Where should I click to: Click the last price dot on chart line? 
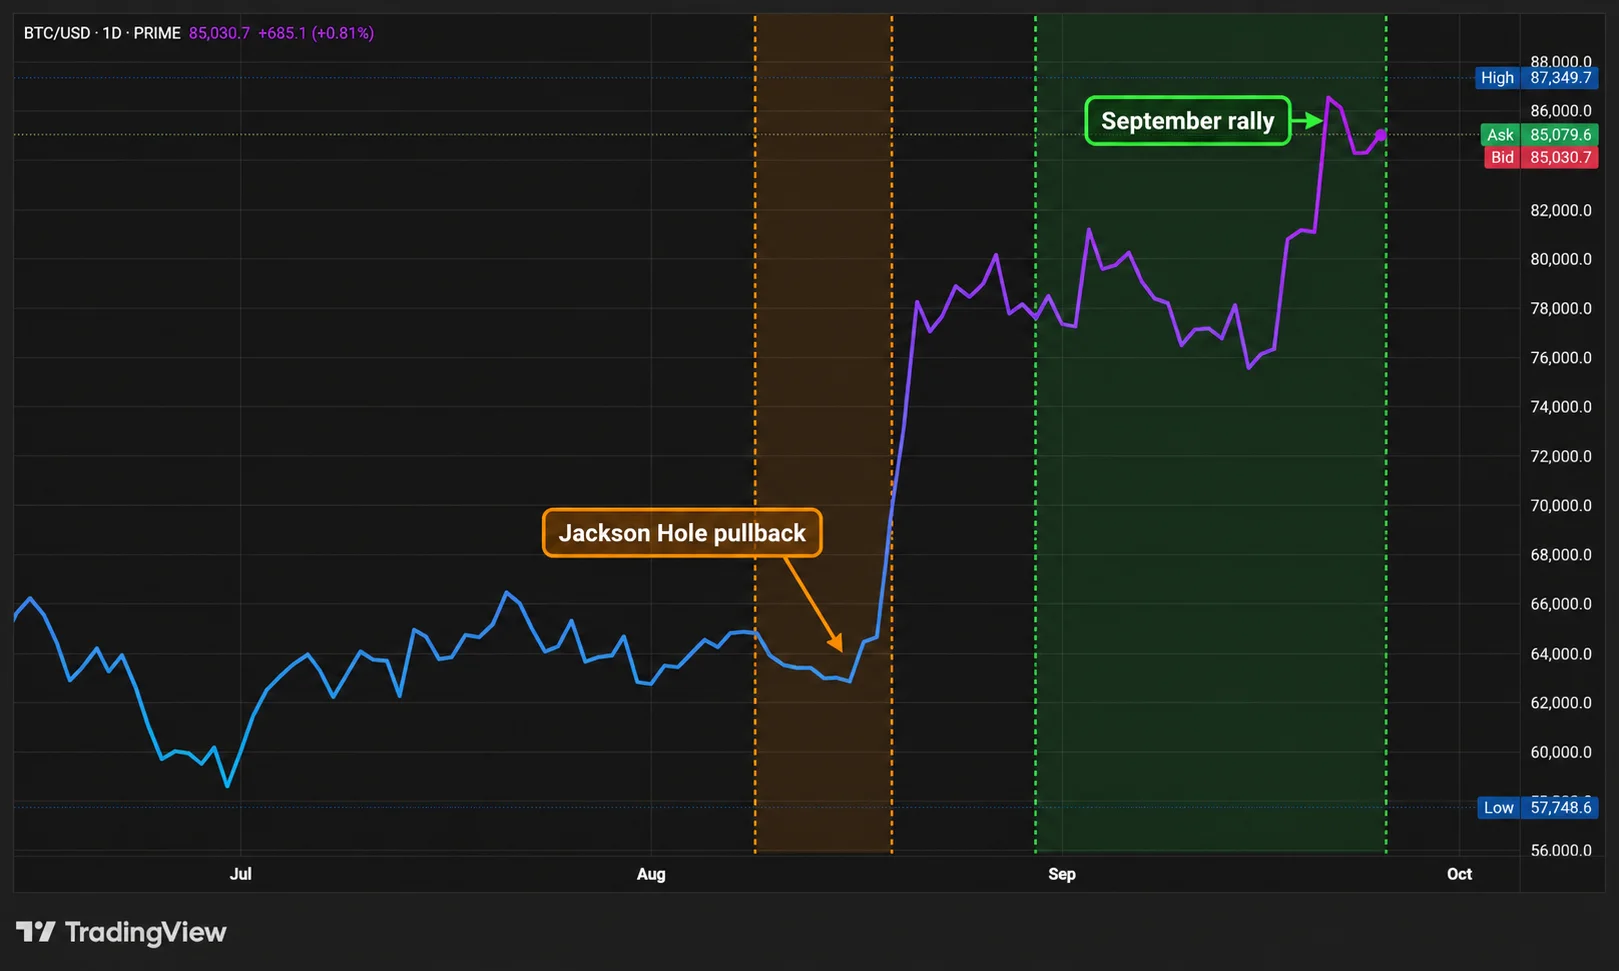(1381, 134)
